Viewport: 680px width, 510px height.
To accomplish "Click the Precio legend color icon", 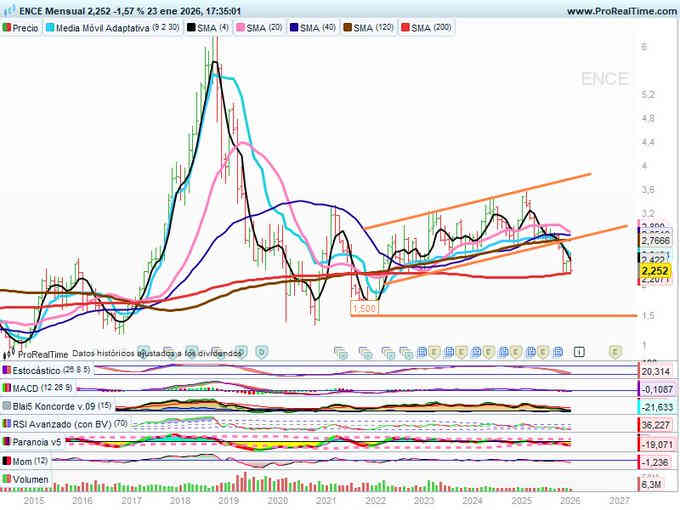I will pos(9,29).
